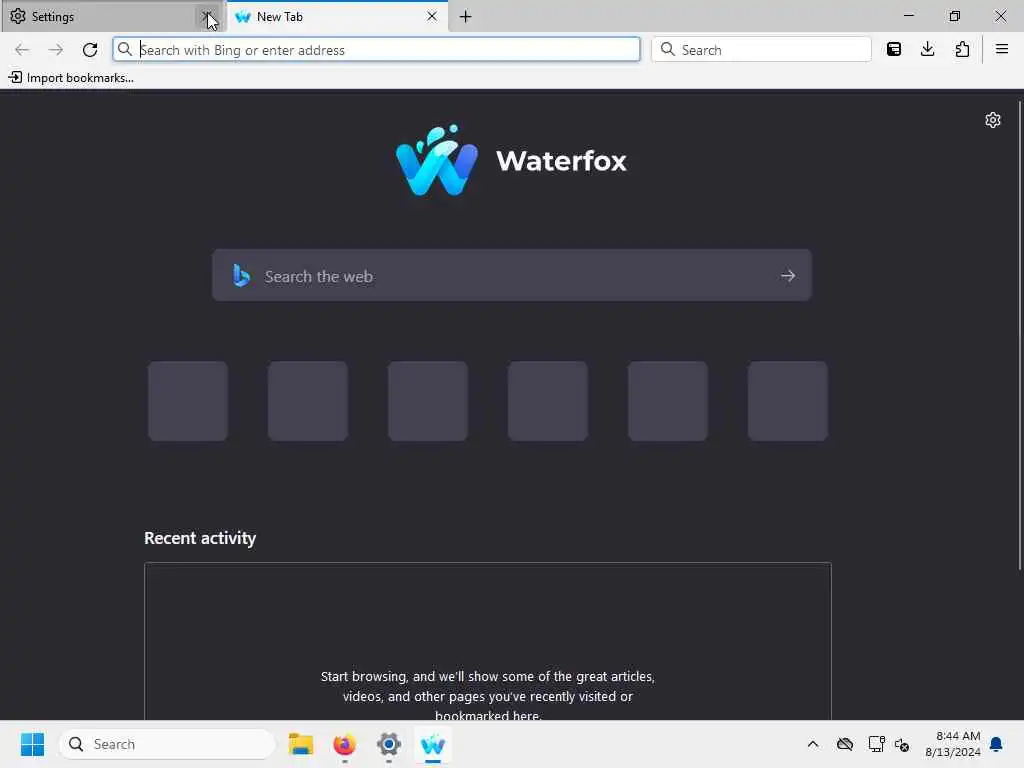Open the fifth empty shortcut tile
This screenshot has height=768, width=1024.
pyautogui.click(x=668, y=401)
